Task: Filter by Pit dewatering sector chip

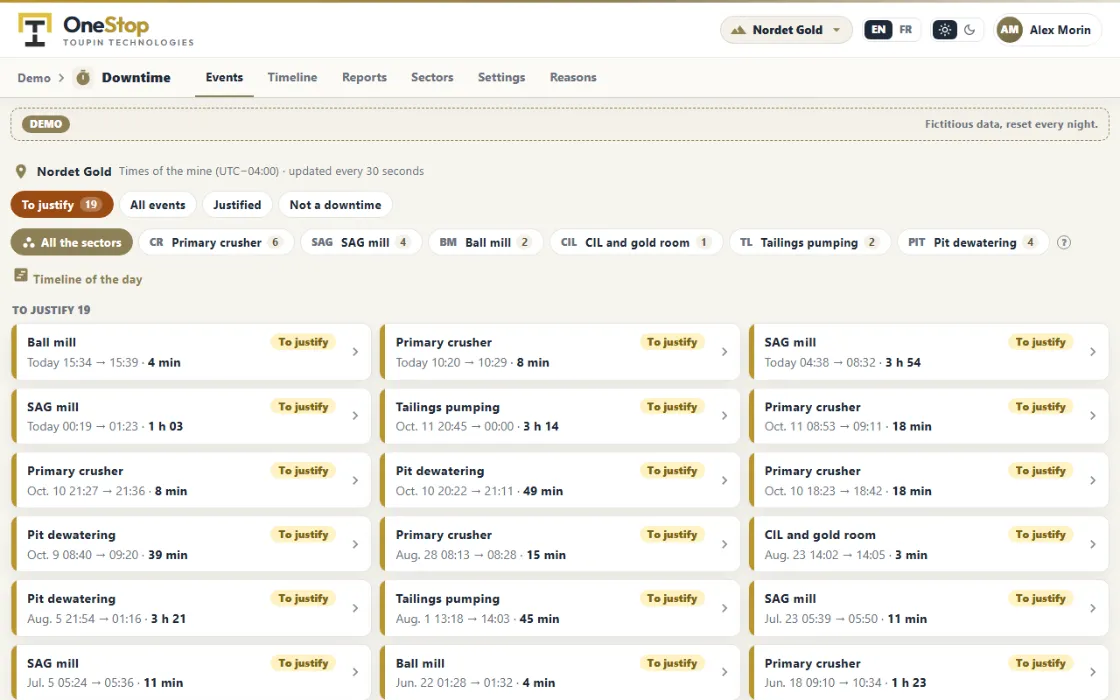Action: 973,242
